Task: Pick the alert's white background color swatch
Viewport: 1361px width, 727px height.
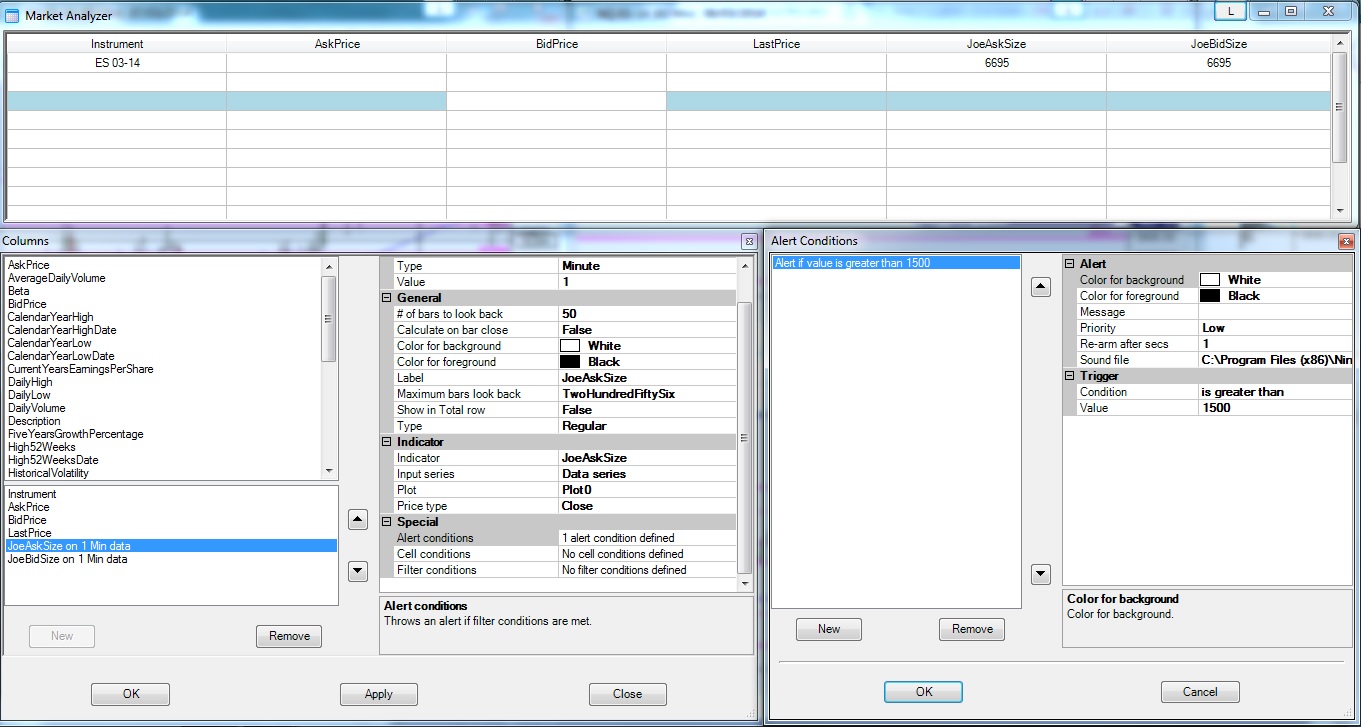Action: tap(1210, 280)
